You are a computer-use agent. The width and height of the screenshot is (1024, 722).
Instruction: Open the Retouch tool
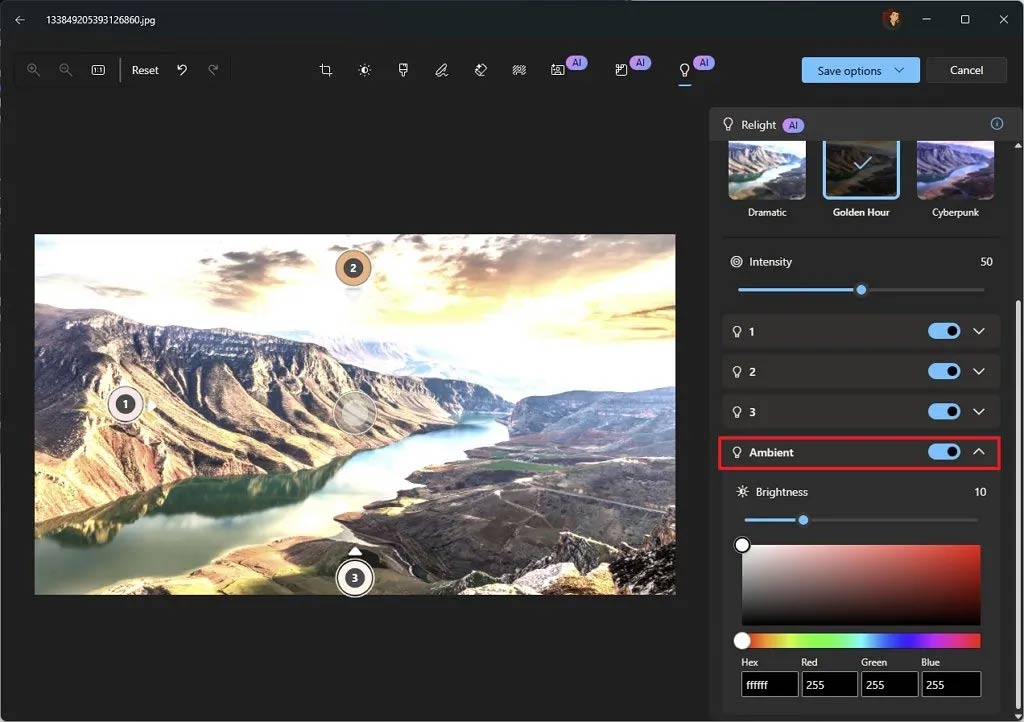(x=480, y=70)
